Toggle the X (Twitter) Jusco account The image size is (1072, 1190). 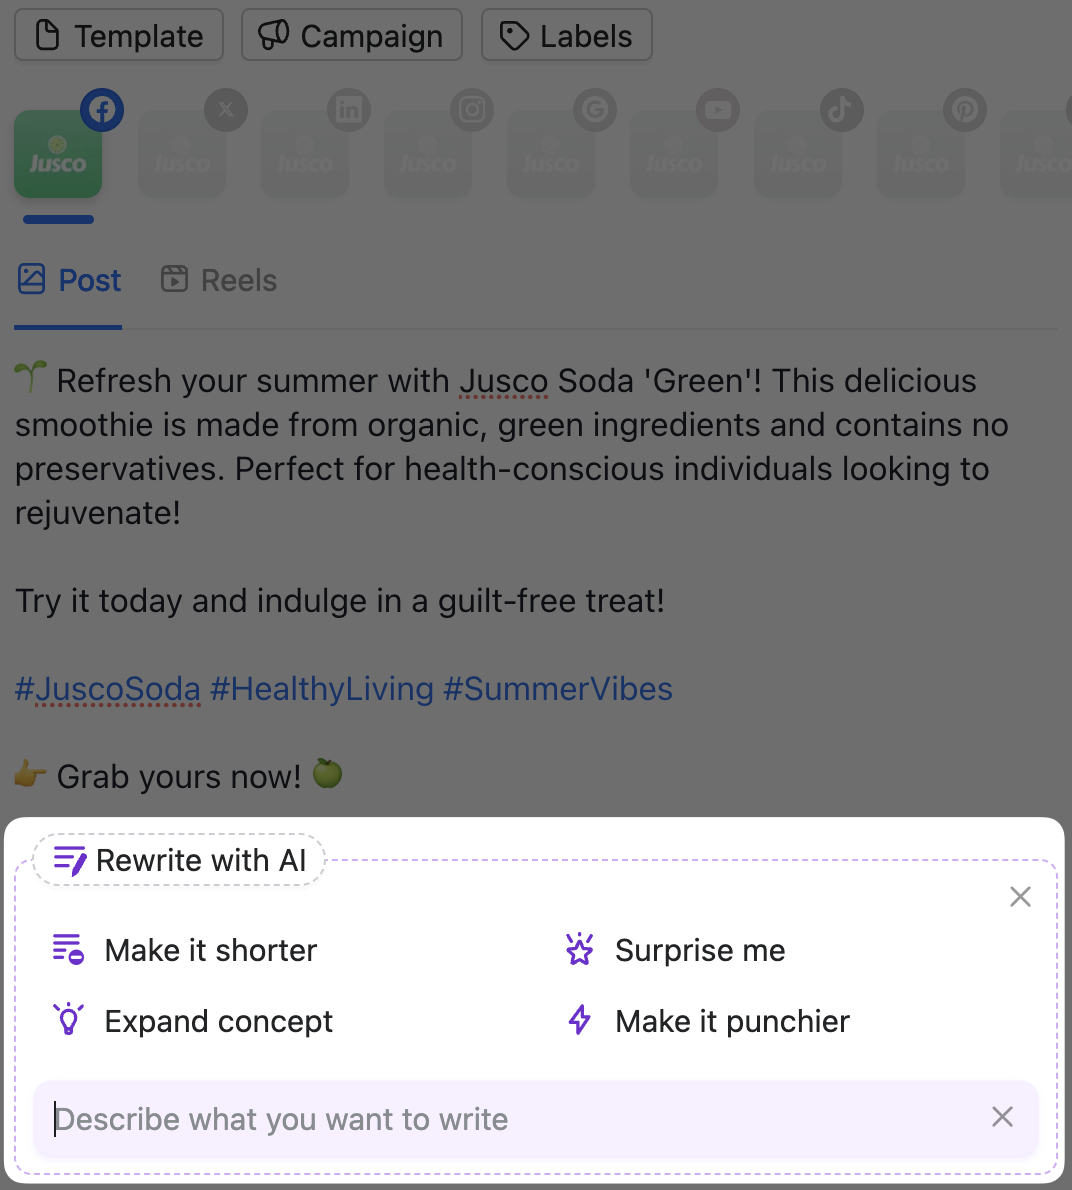(x=181, y=155)
